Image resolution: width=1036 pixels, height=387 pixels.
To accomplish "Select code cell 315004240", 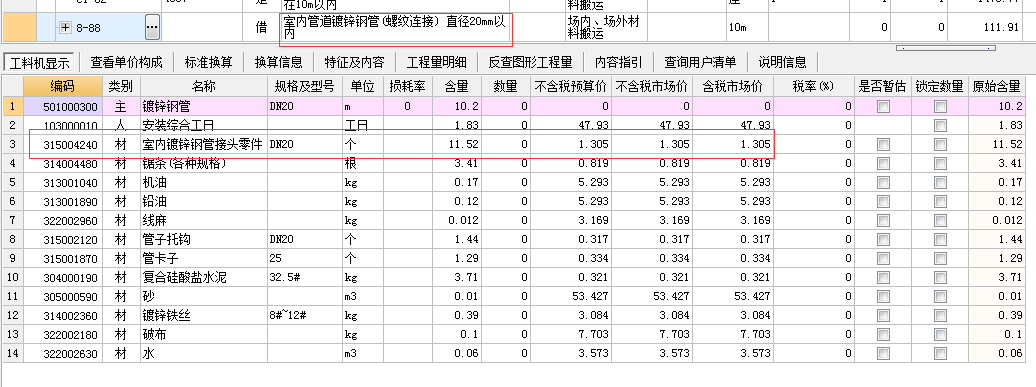I will [x=63, y=145].
